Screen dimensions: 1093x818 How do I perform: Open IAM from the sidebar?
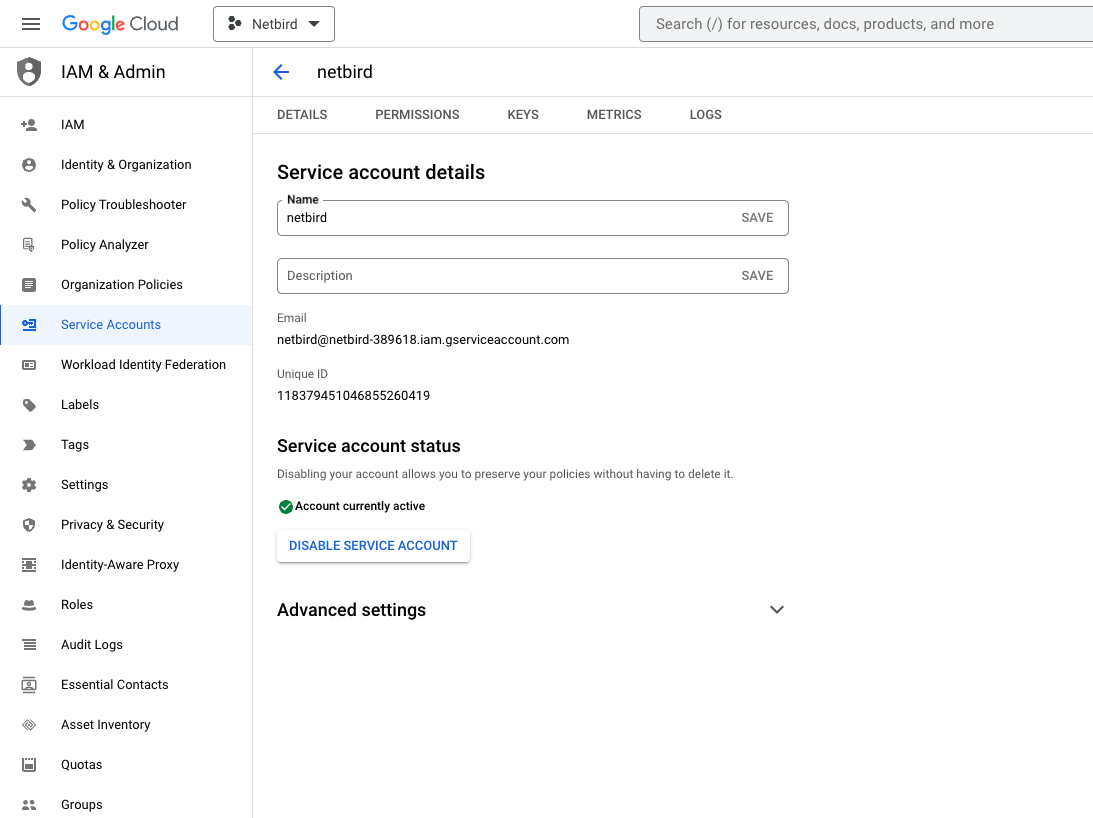(x=72, y=124)
